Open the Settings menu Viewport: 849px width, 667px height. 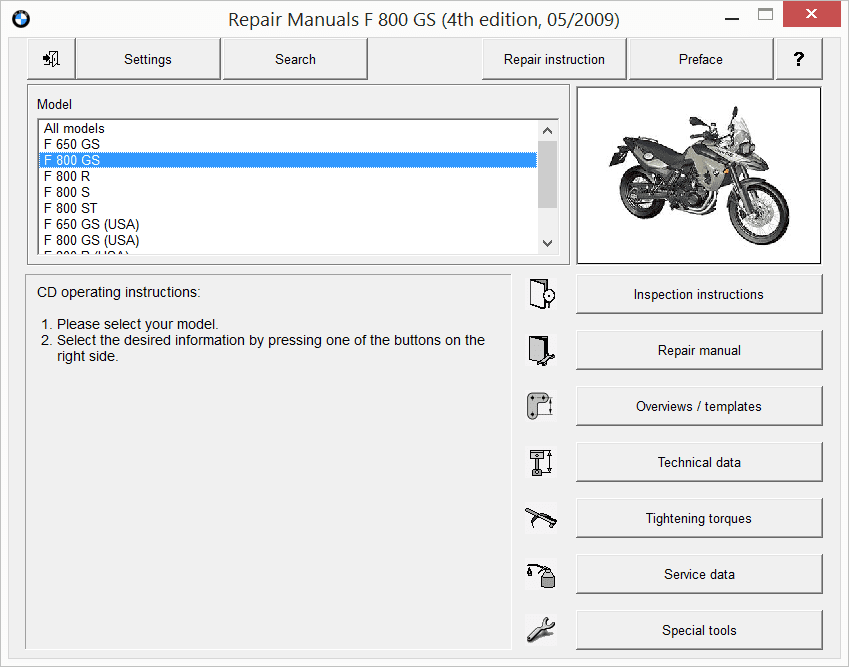[x=148, y=60]
